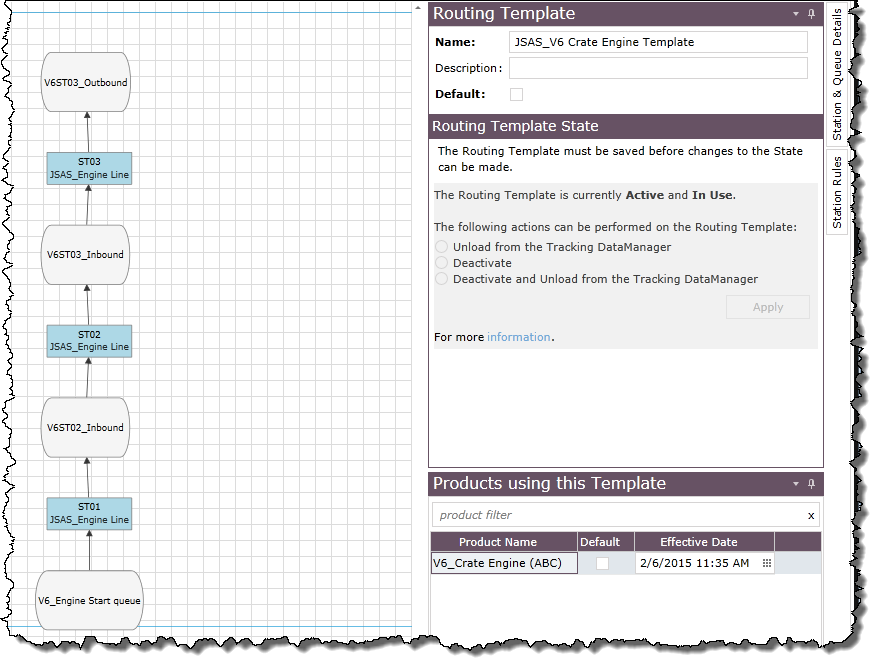Pin the Products using this Template panel
The height and width of the screenshot is (658, 870).
click(811, 484)
